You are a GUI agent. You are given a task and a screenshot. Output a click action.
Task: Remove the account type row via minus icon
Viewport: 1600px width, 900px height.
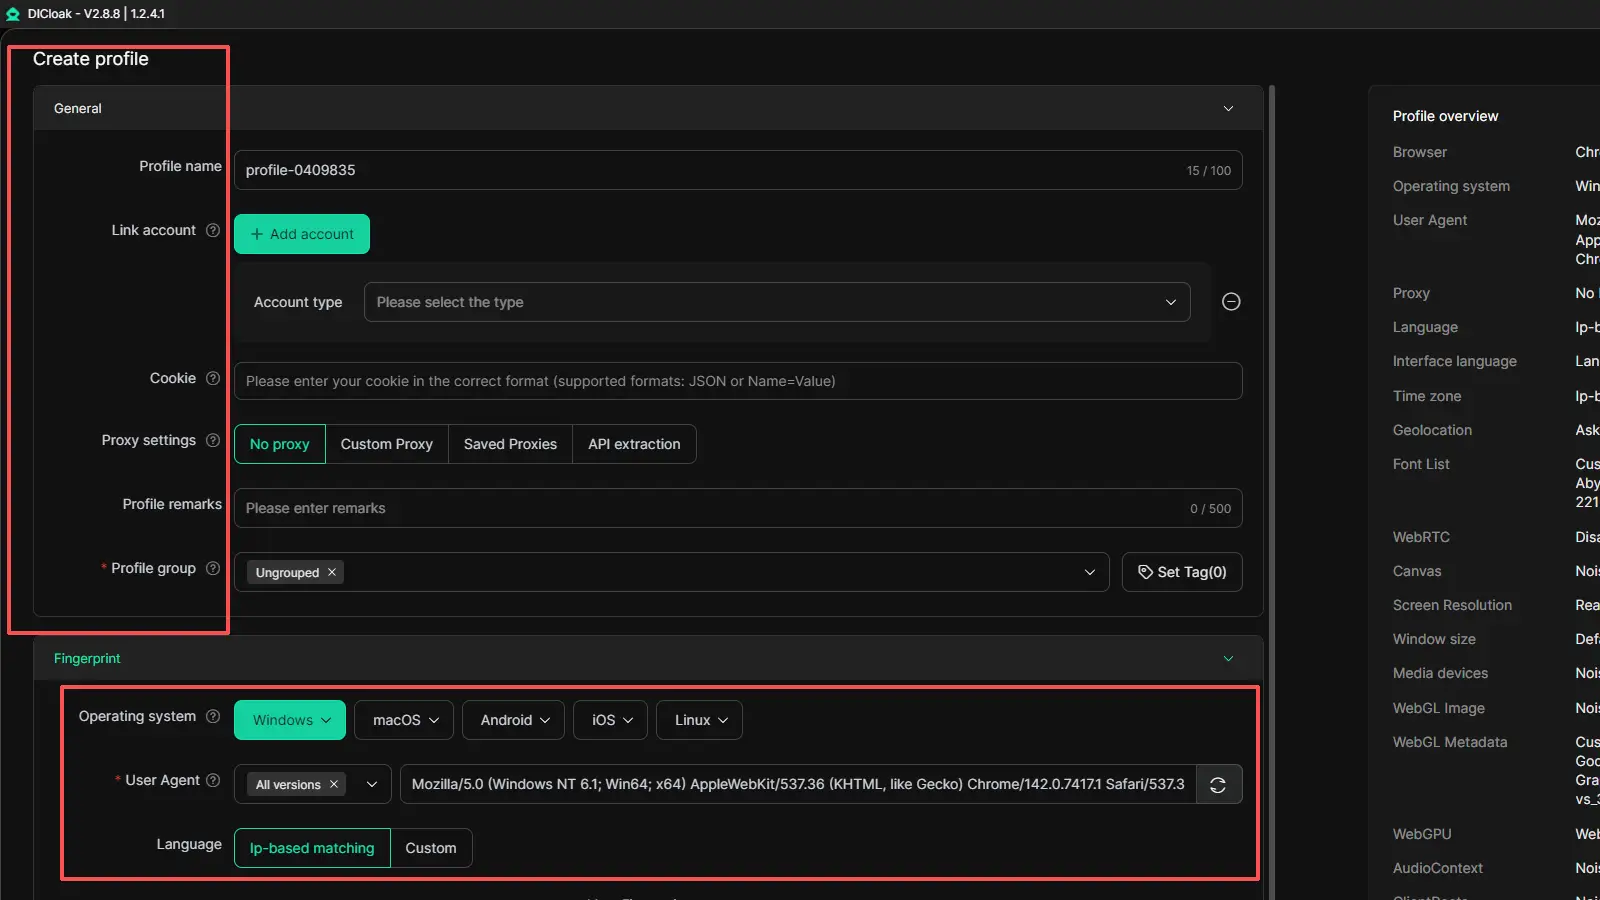point(1231,302)
